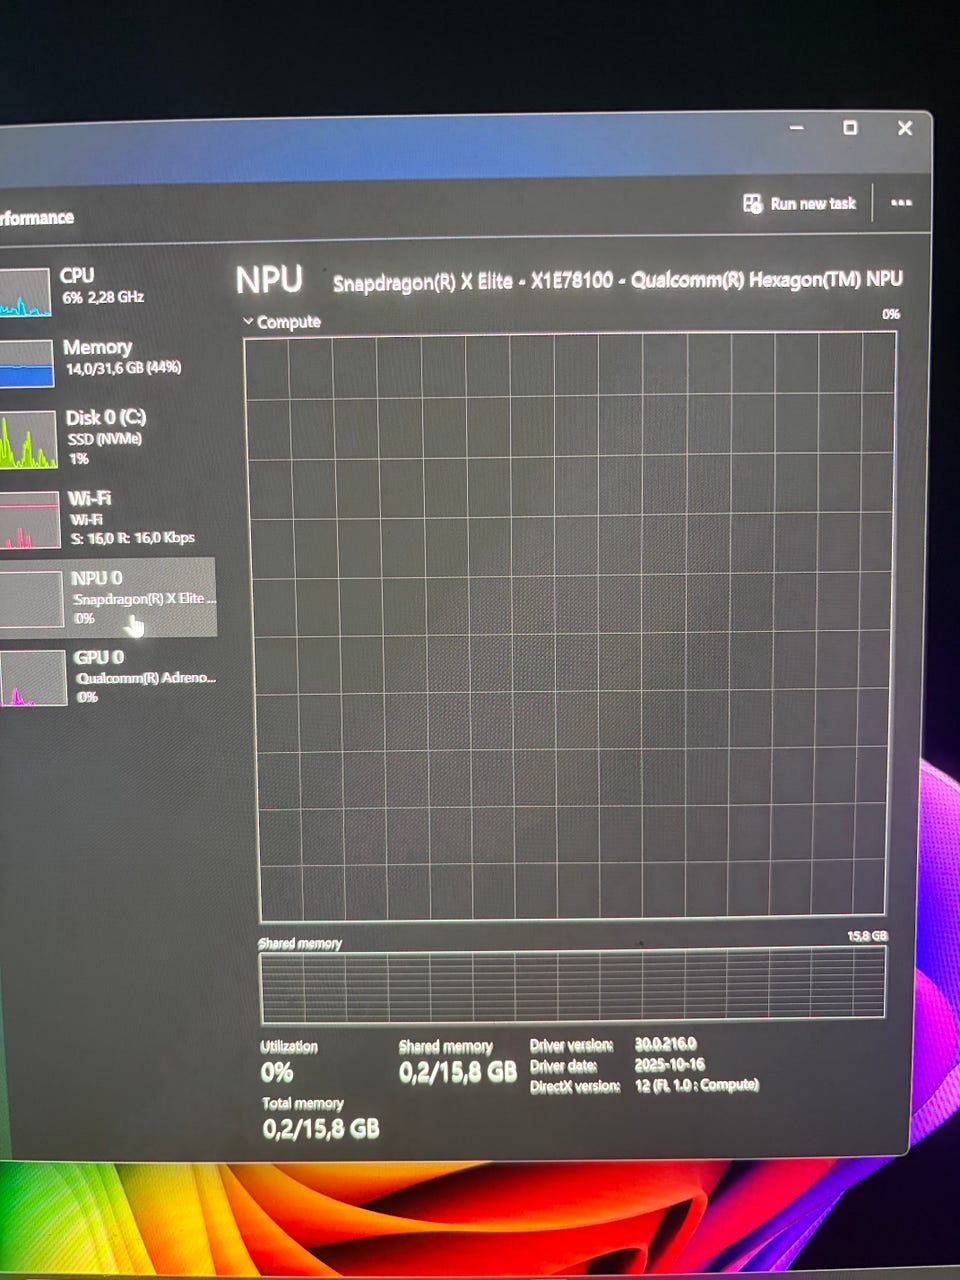
Task: Open the three-dot more options menu
Action: [x=901, y=203]
